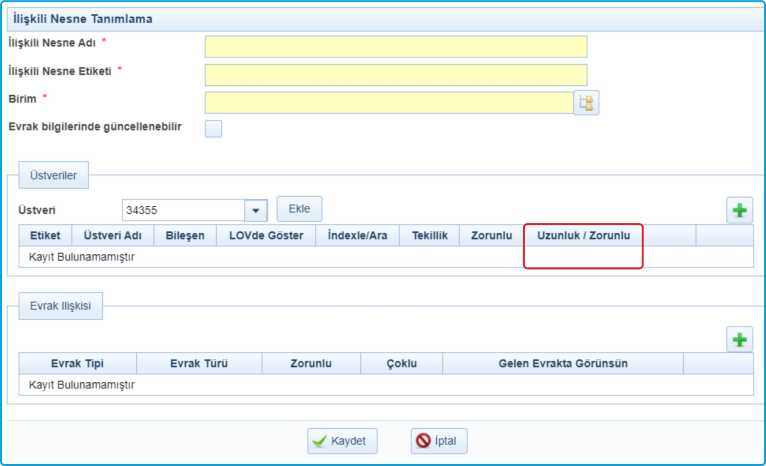Select the Gelen Evrakta Görünsün column header
The image size is (766, 466).
tap(562, 363)
